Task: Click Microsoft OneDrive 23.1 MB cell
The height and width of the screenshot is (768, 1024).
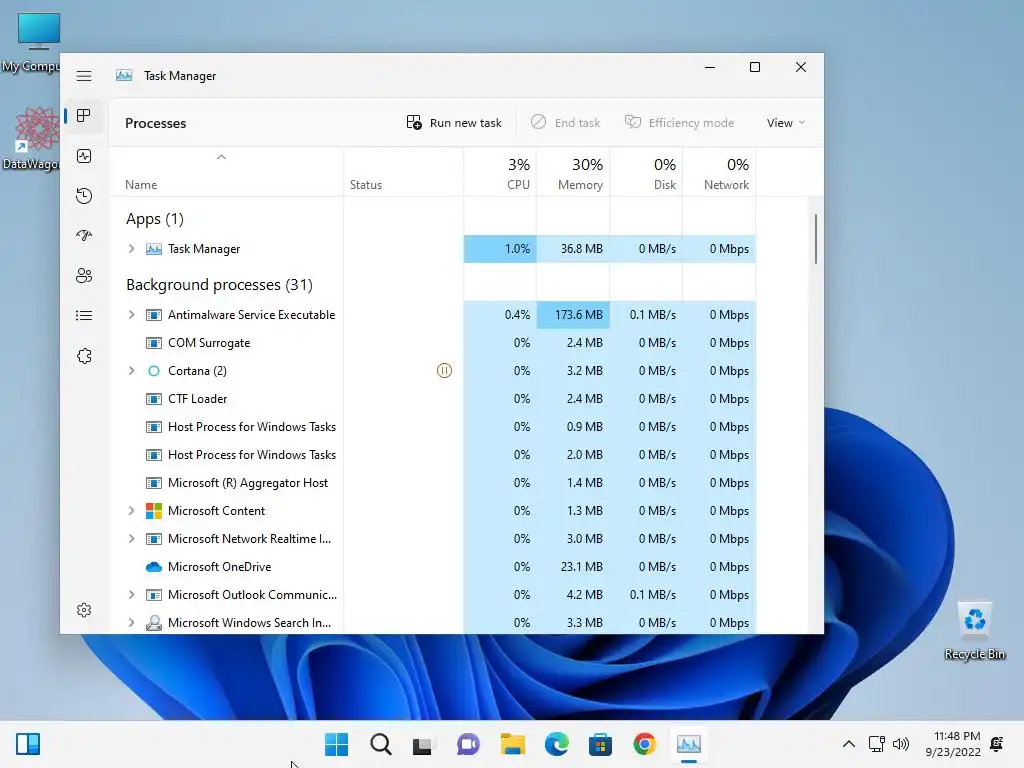Action: 573,567
